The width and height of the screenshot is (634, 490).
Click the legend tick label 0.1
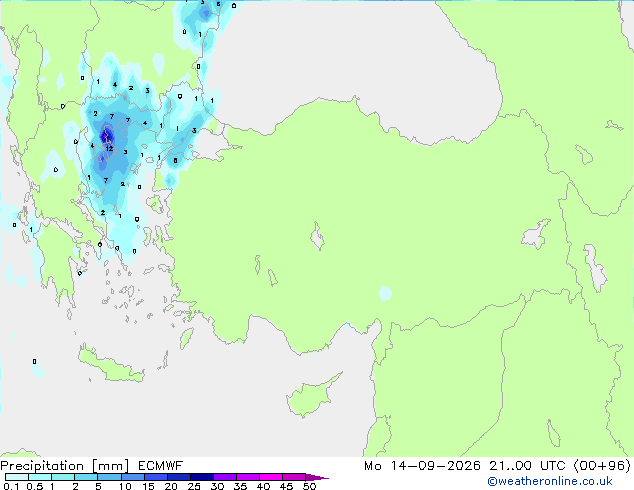coord(11,486)
